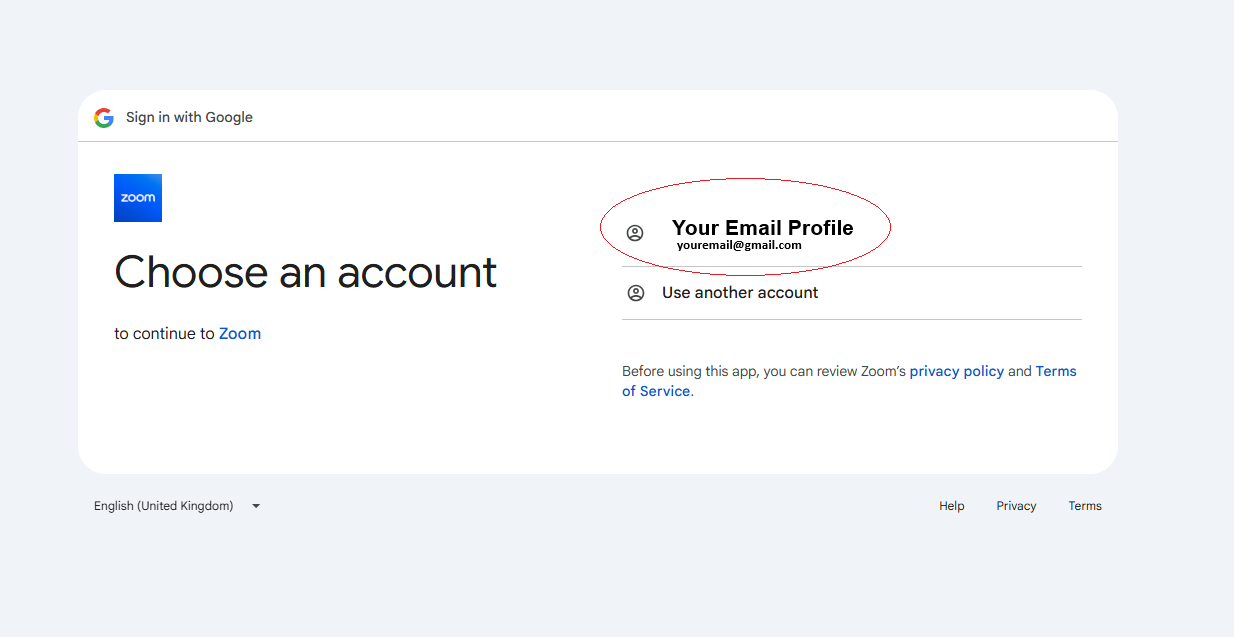
Task: Open the Terms of Service link
Action: point(849,381)
